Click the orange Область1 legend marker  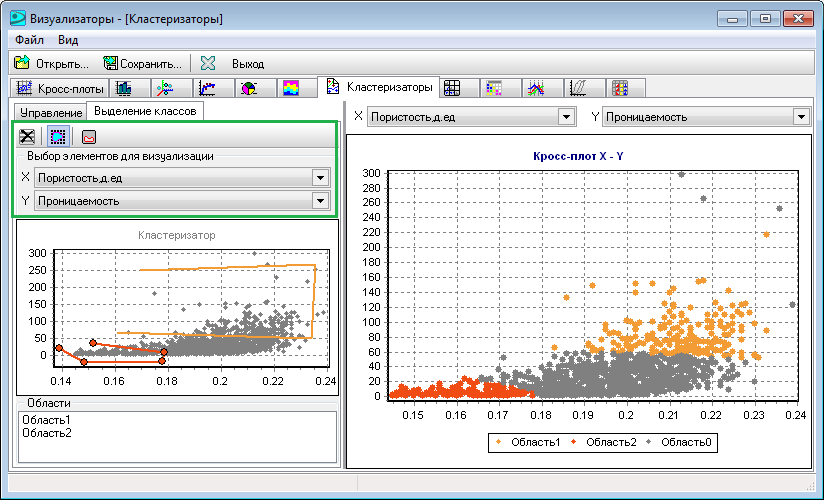point(498,442)
